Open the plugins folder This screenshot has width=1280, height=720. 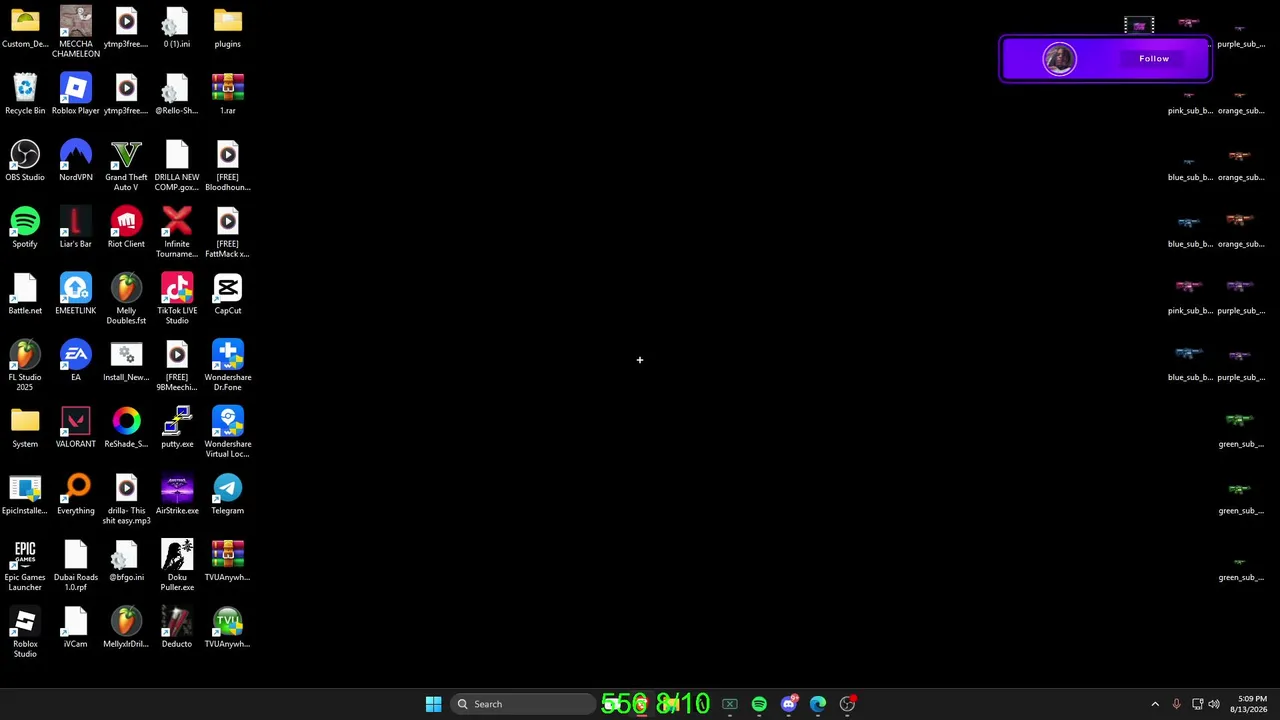tap(227, 29)
